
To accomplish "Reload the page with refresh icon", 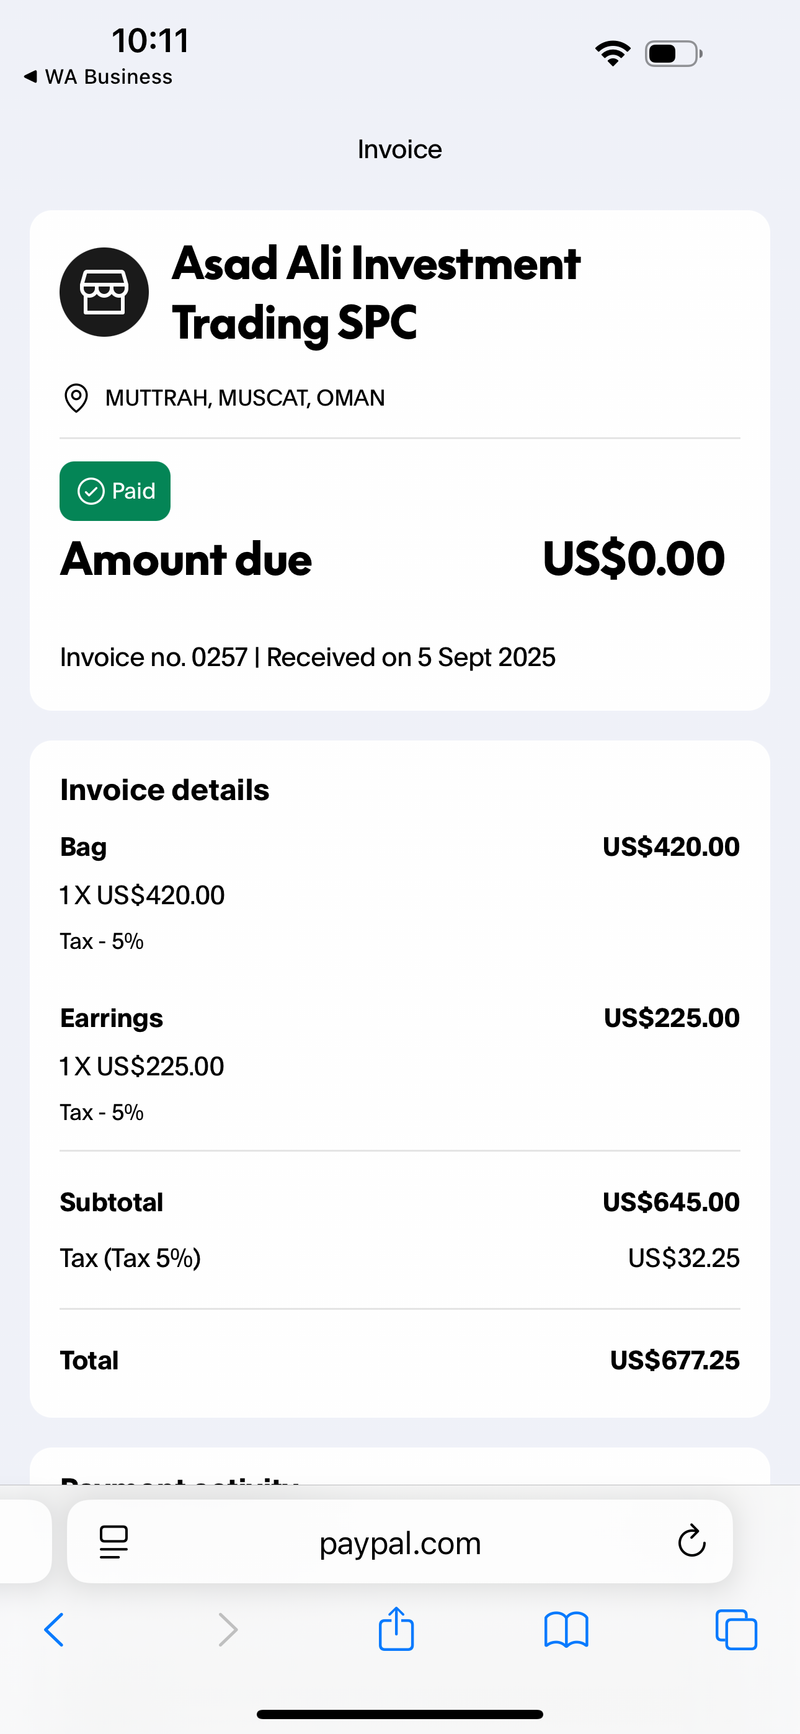I will click(x=691, y=1541).
